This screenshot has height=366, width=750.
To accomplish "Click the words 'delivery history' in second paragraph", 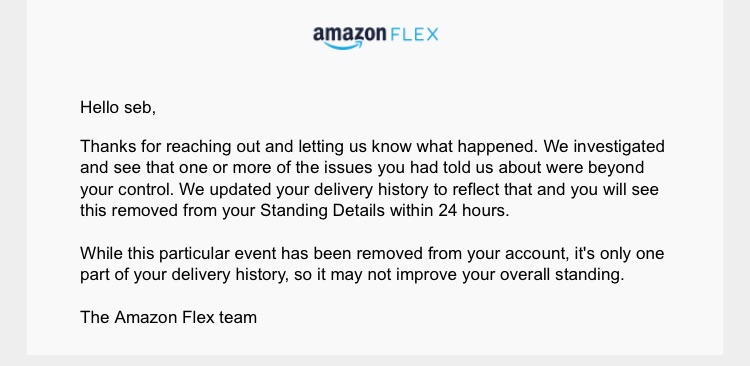I will pyautogui.click(x=230, y=275).
